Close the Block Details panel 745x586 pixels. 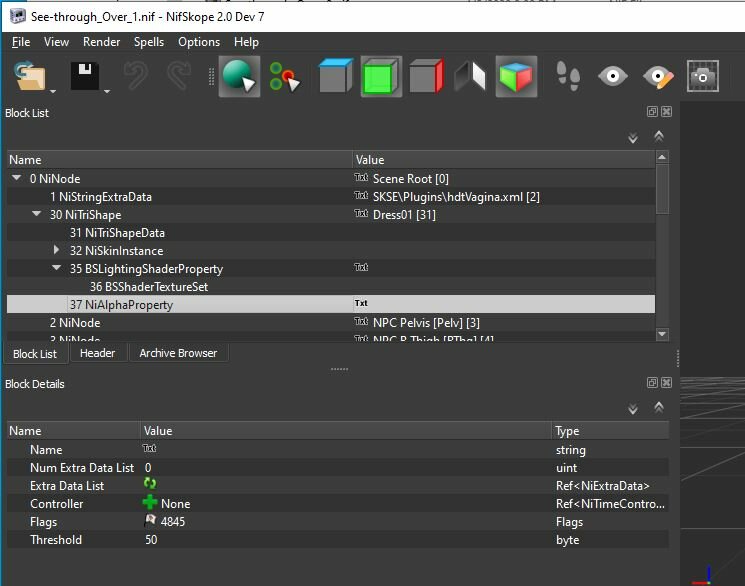pyautogui.click(x=667, y=383)
